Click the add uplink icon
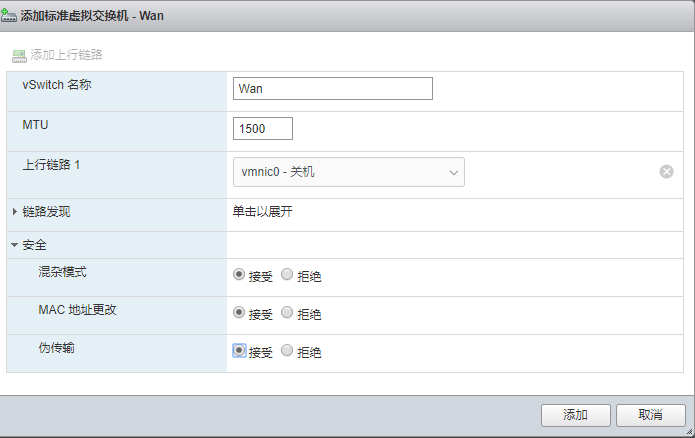 (x=19, y=54)
